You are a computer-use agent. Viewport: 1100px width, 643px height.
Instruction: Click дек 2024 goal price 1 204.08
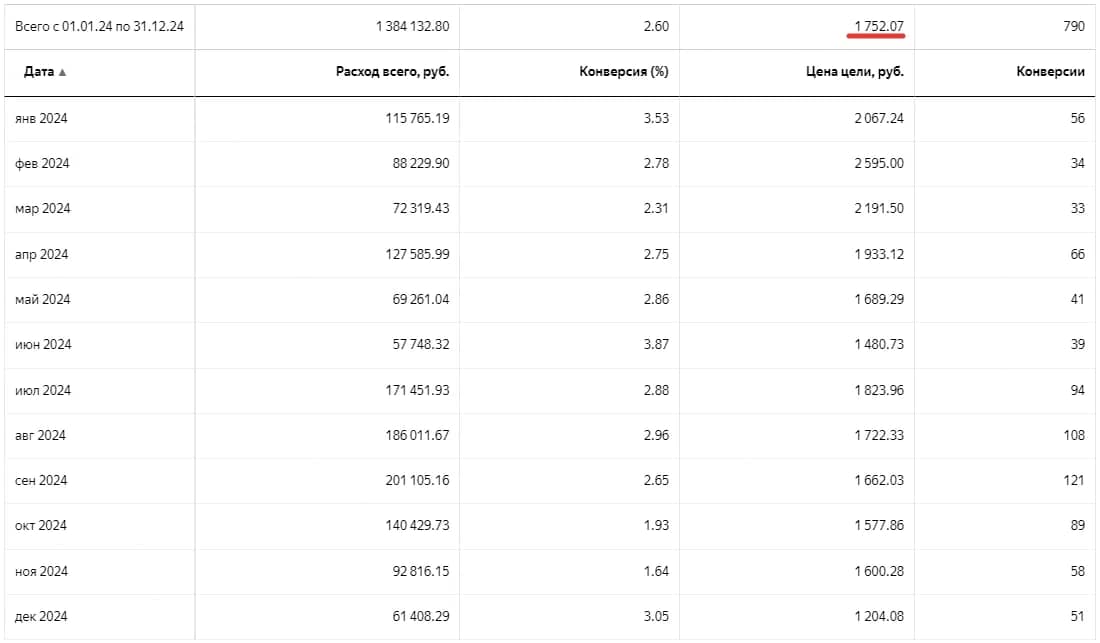tap(879, 616)
